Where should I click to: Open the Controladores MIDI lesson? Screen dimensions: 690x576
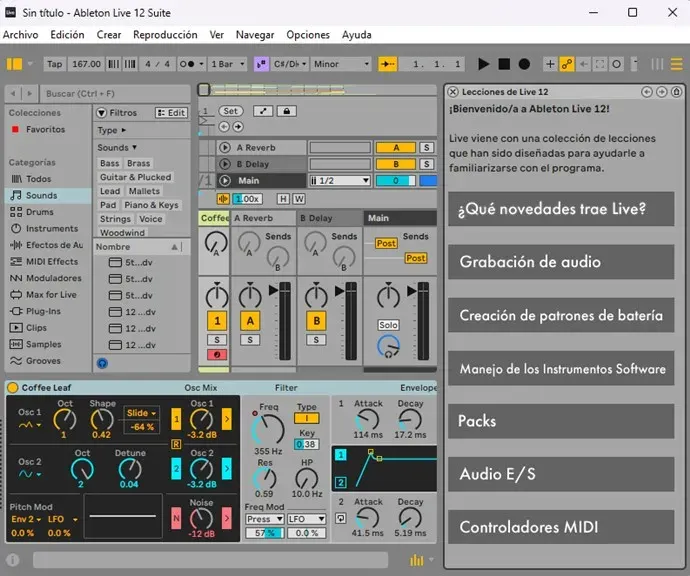click(561, 527)
